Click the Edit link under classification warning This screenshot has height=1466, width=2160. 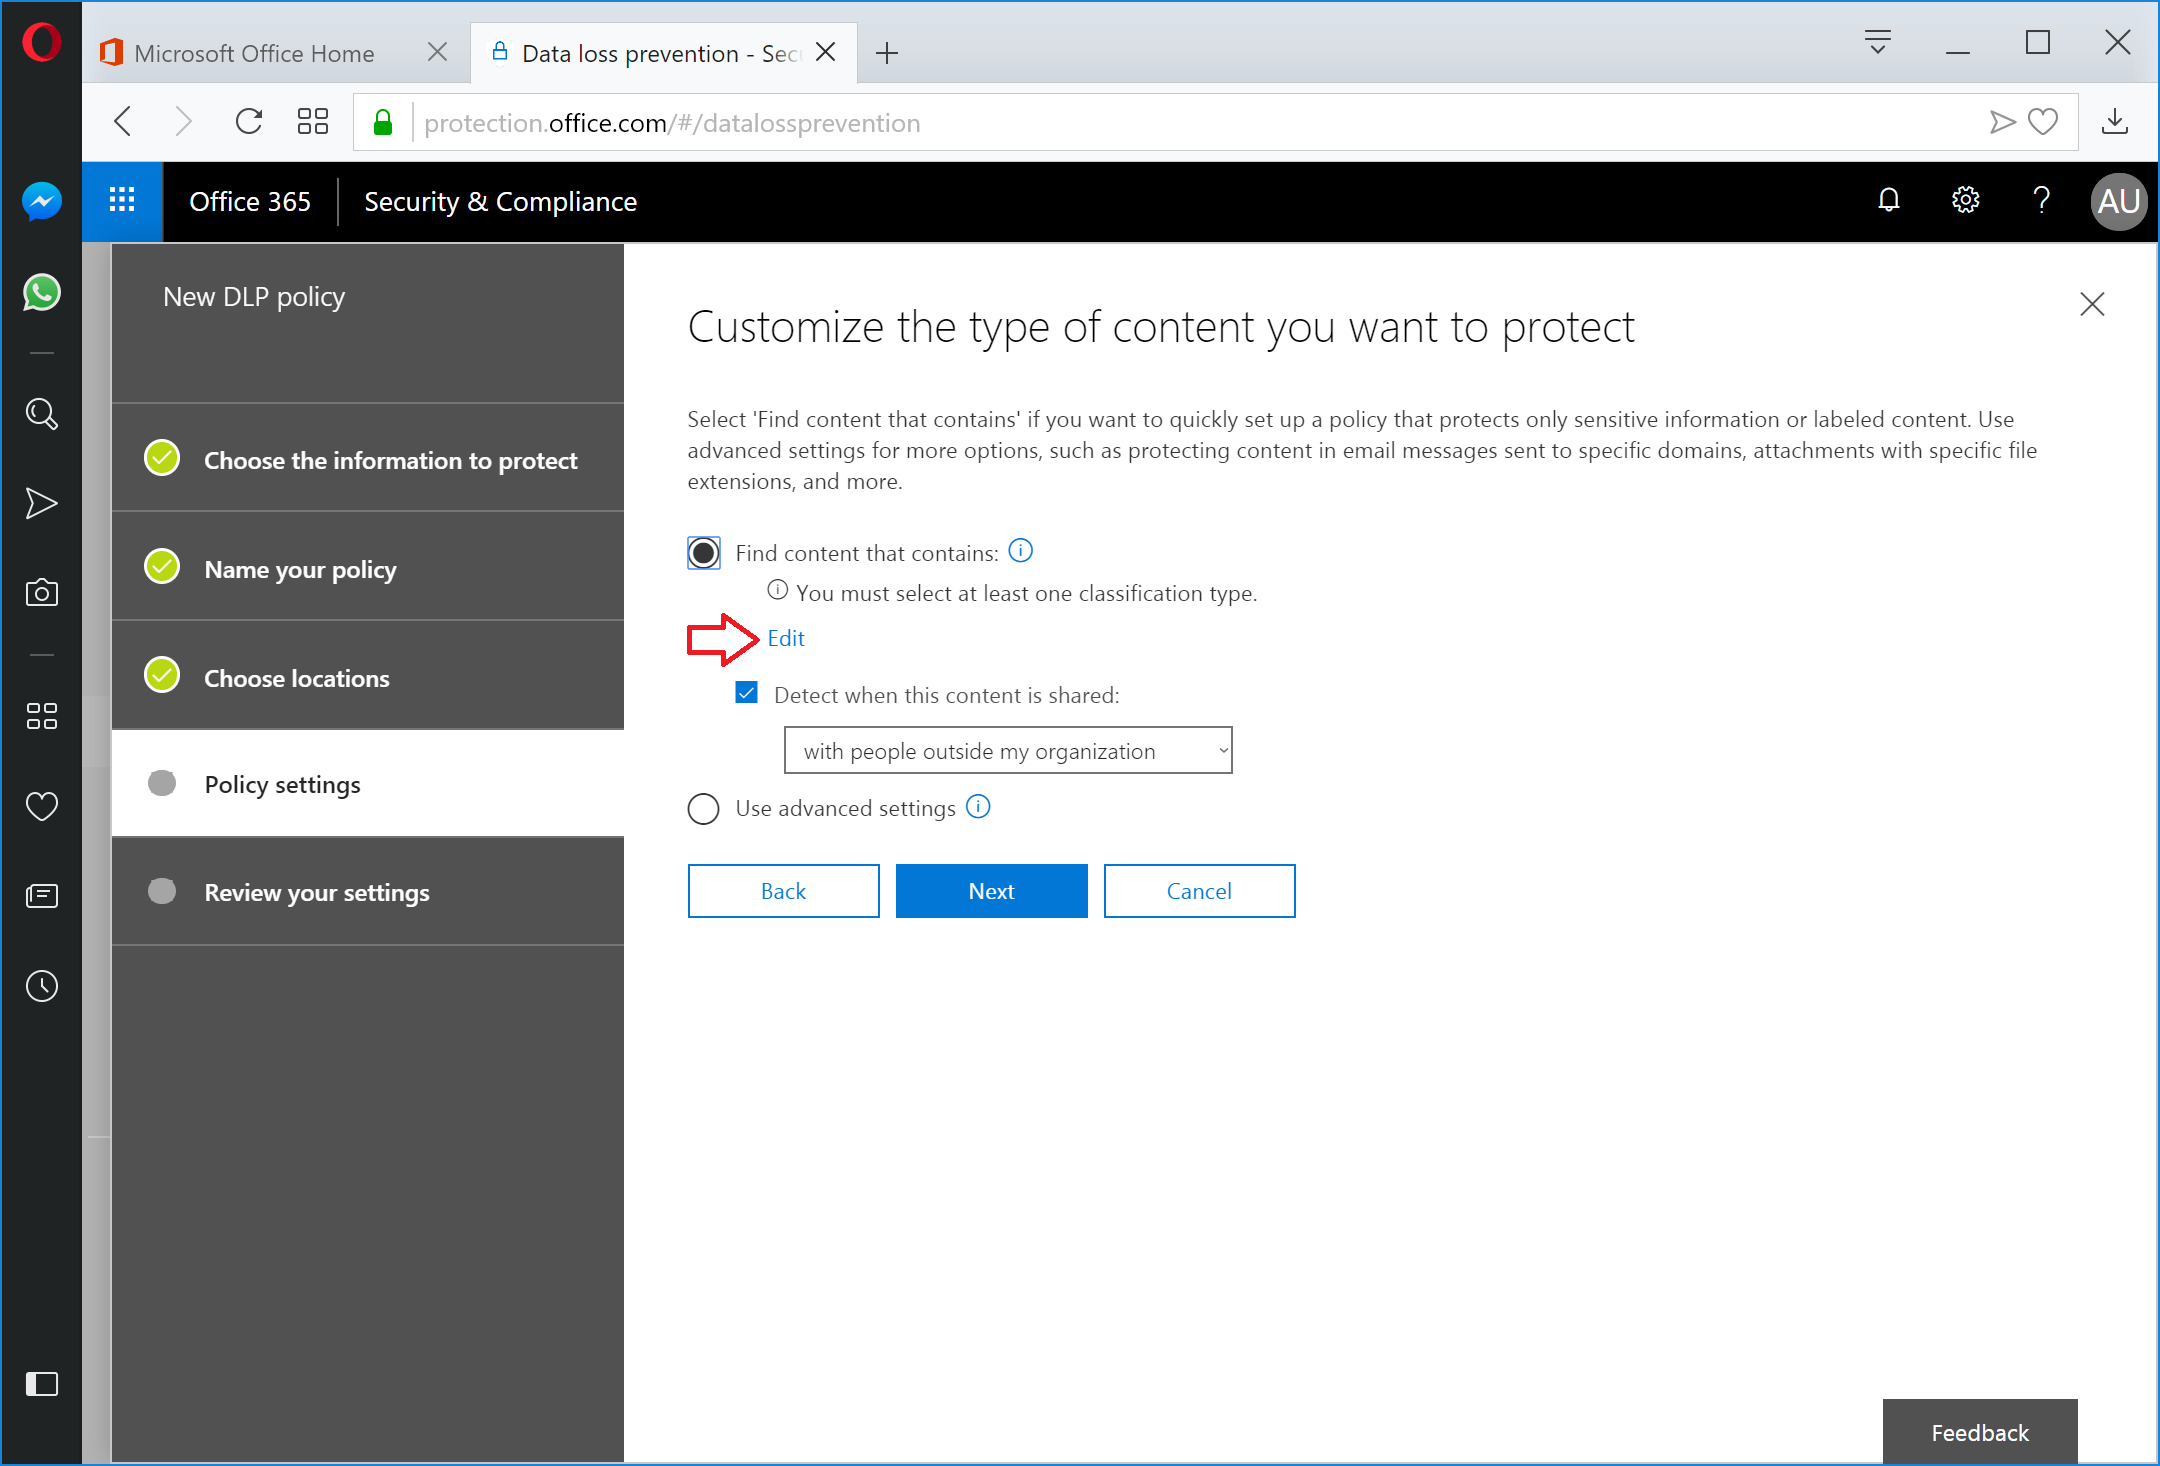pyautogui.click(x=786, y=638)
